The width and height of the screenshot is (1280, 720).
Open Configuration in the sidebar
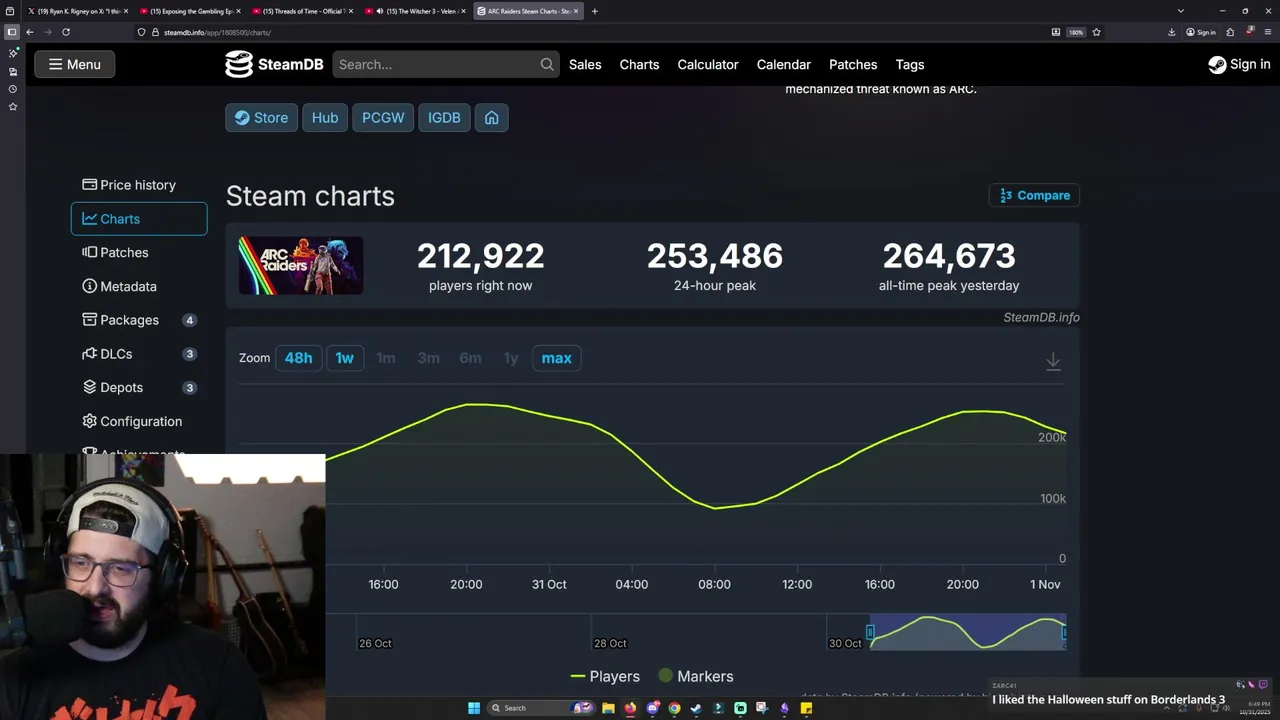(x=139, y=421)
